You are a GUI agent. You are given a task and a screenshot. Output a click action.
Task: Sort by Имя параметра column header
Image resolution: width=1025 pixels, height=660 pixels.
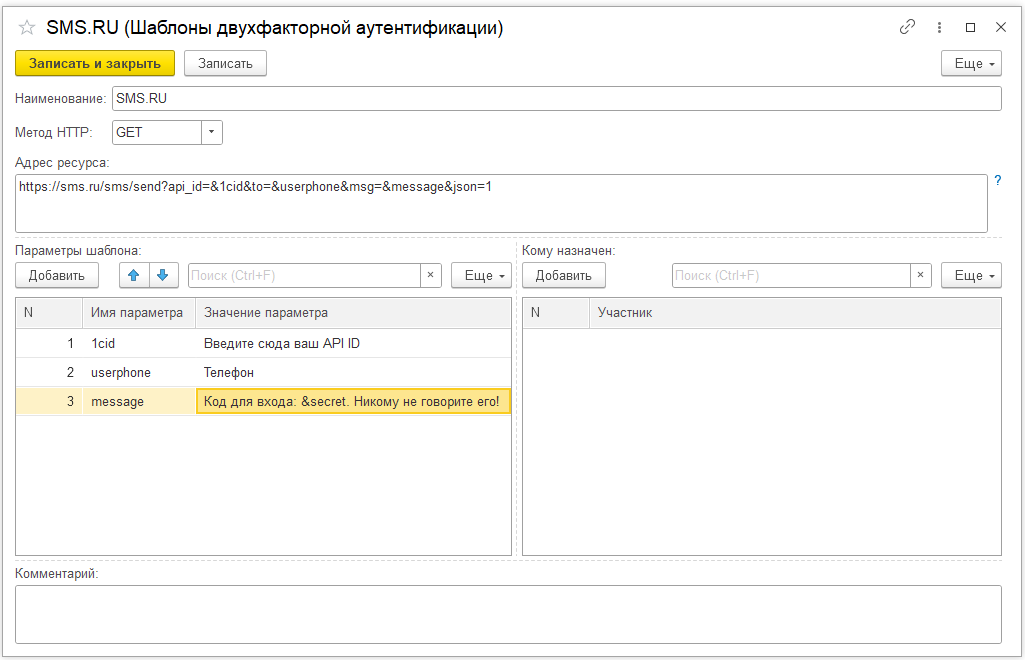[x=137, y=313]
